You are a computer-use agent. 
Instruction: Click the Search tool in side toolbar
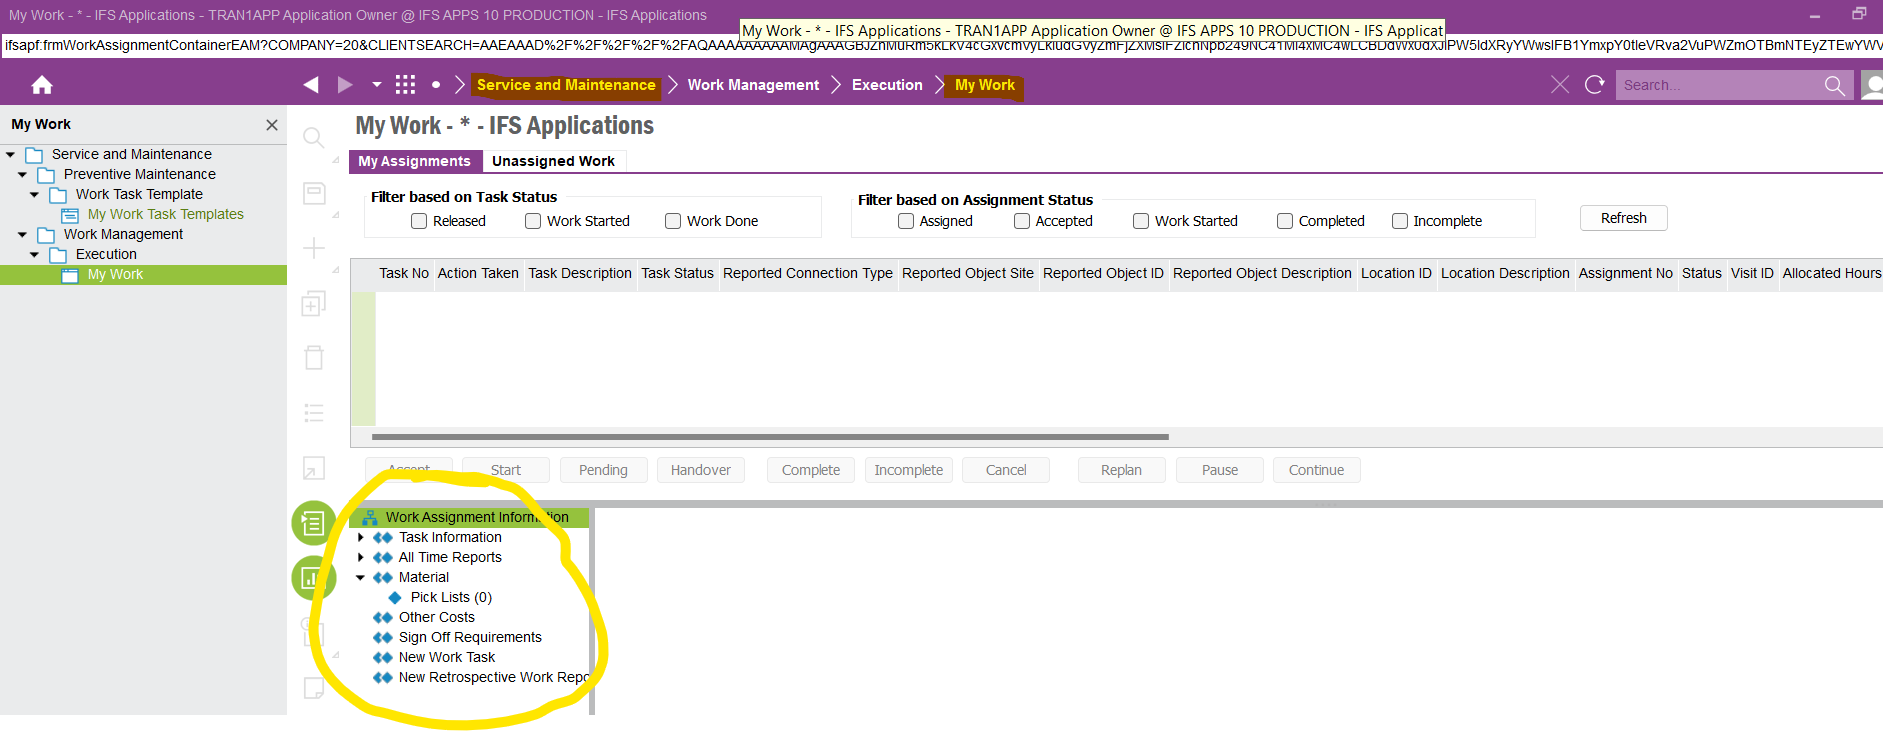coord(314,138)
